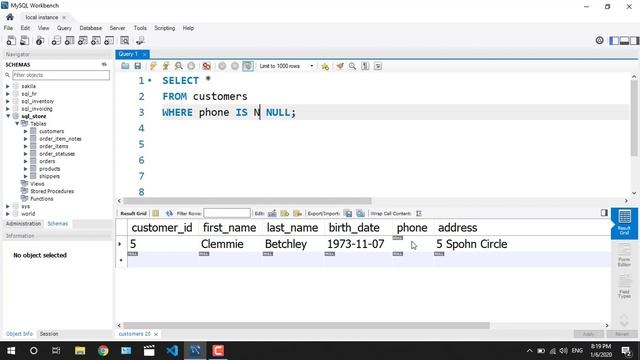The width and height of the screenshot is (640, 360).
Task: Click the Open SQL script icon in main toolbar
Action: pos(24,40)
